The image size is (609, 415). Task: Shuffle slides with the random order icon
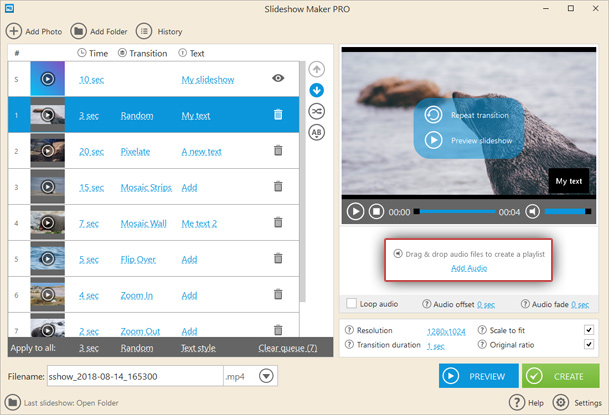pos(317,111)
